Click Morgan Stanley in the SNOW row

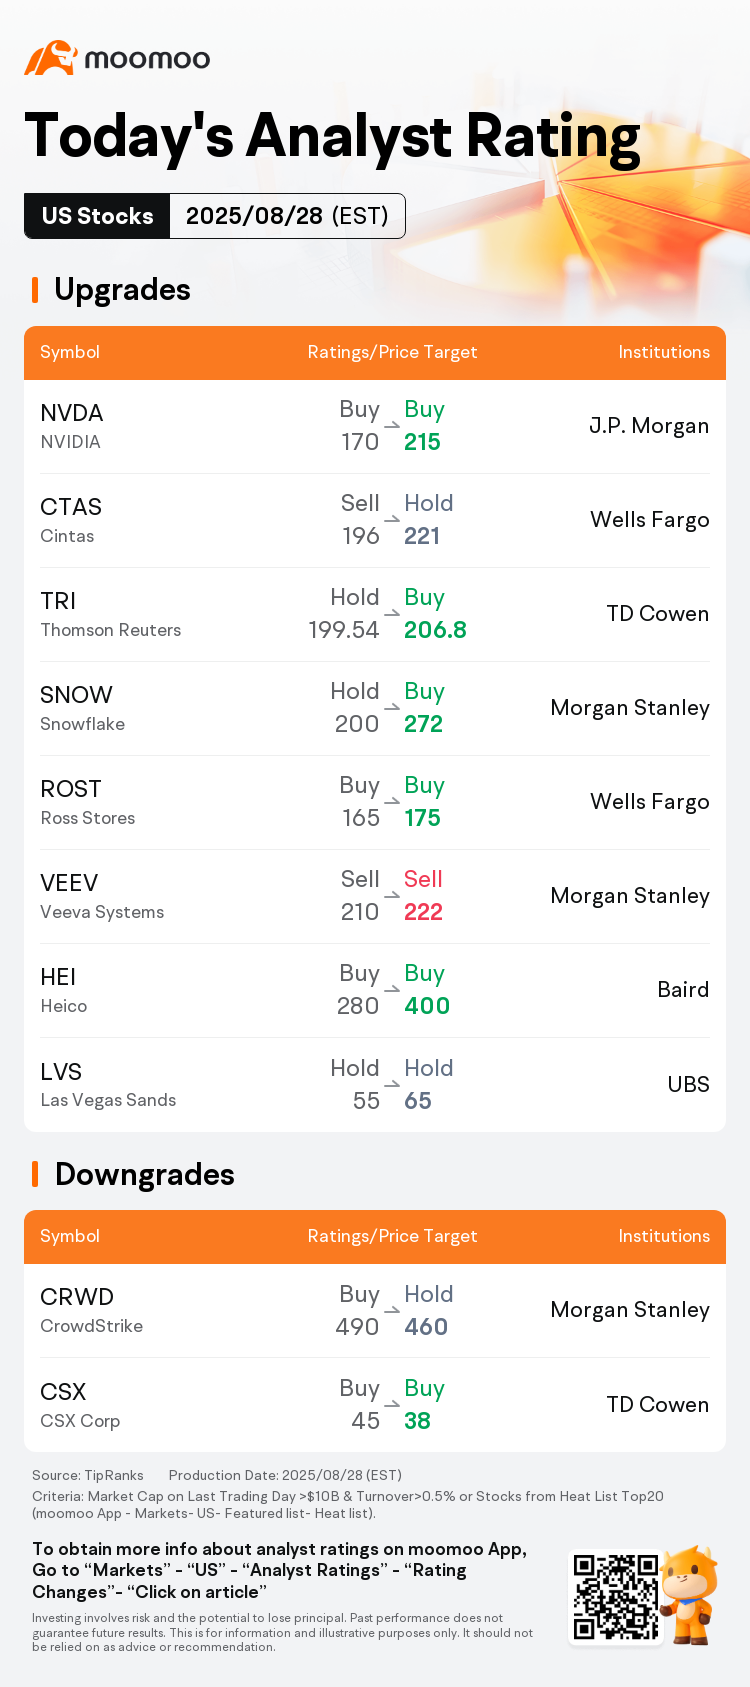click(x=630, y=708)
